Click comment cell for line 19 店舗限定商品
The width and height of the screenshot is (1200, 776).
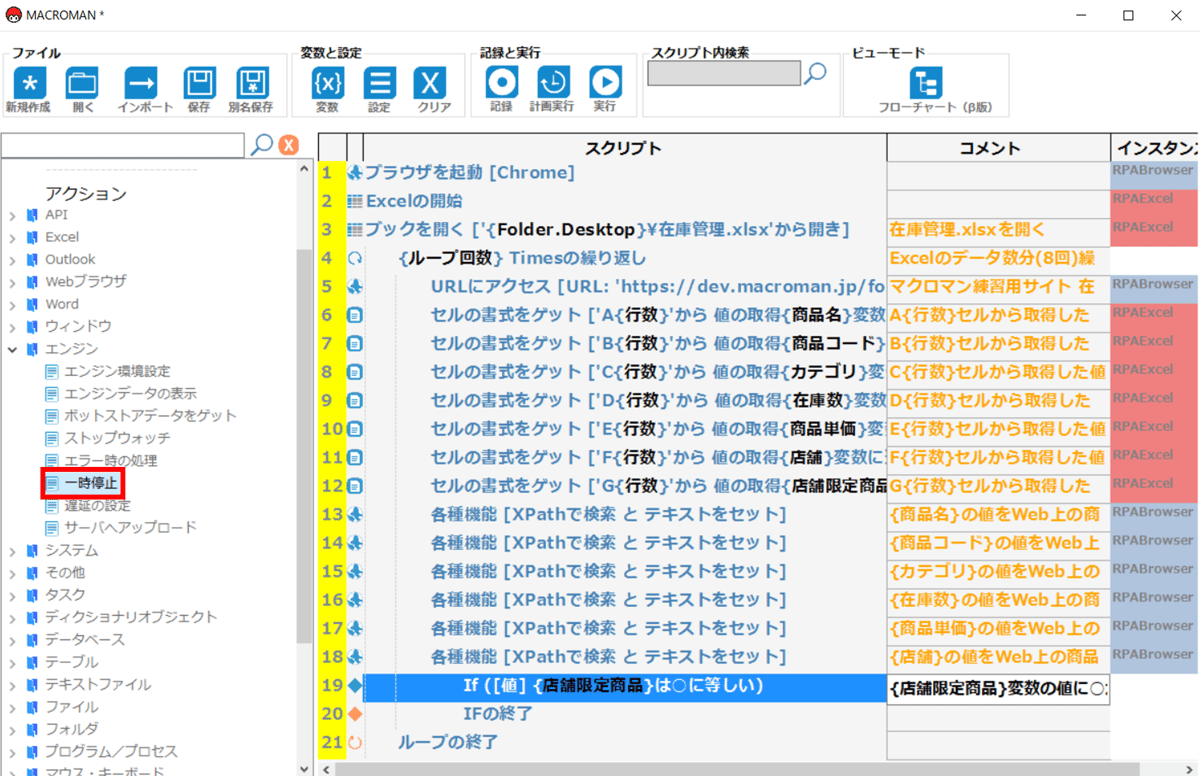(x=998, y=690)
